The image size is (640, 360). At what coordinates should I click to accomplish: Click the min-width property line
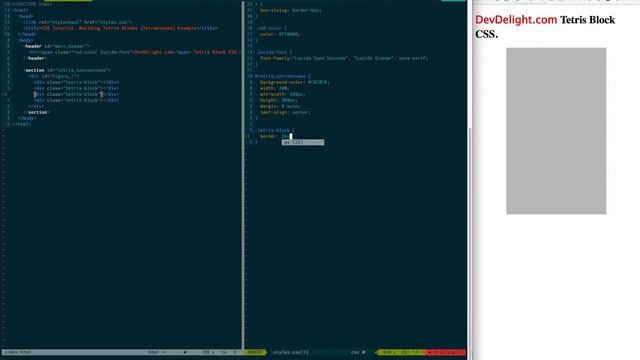[282, 94]
